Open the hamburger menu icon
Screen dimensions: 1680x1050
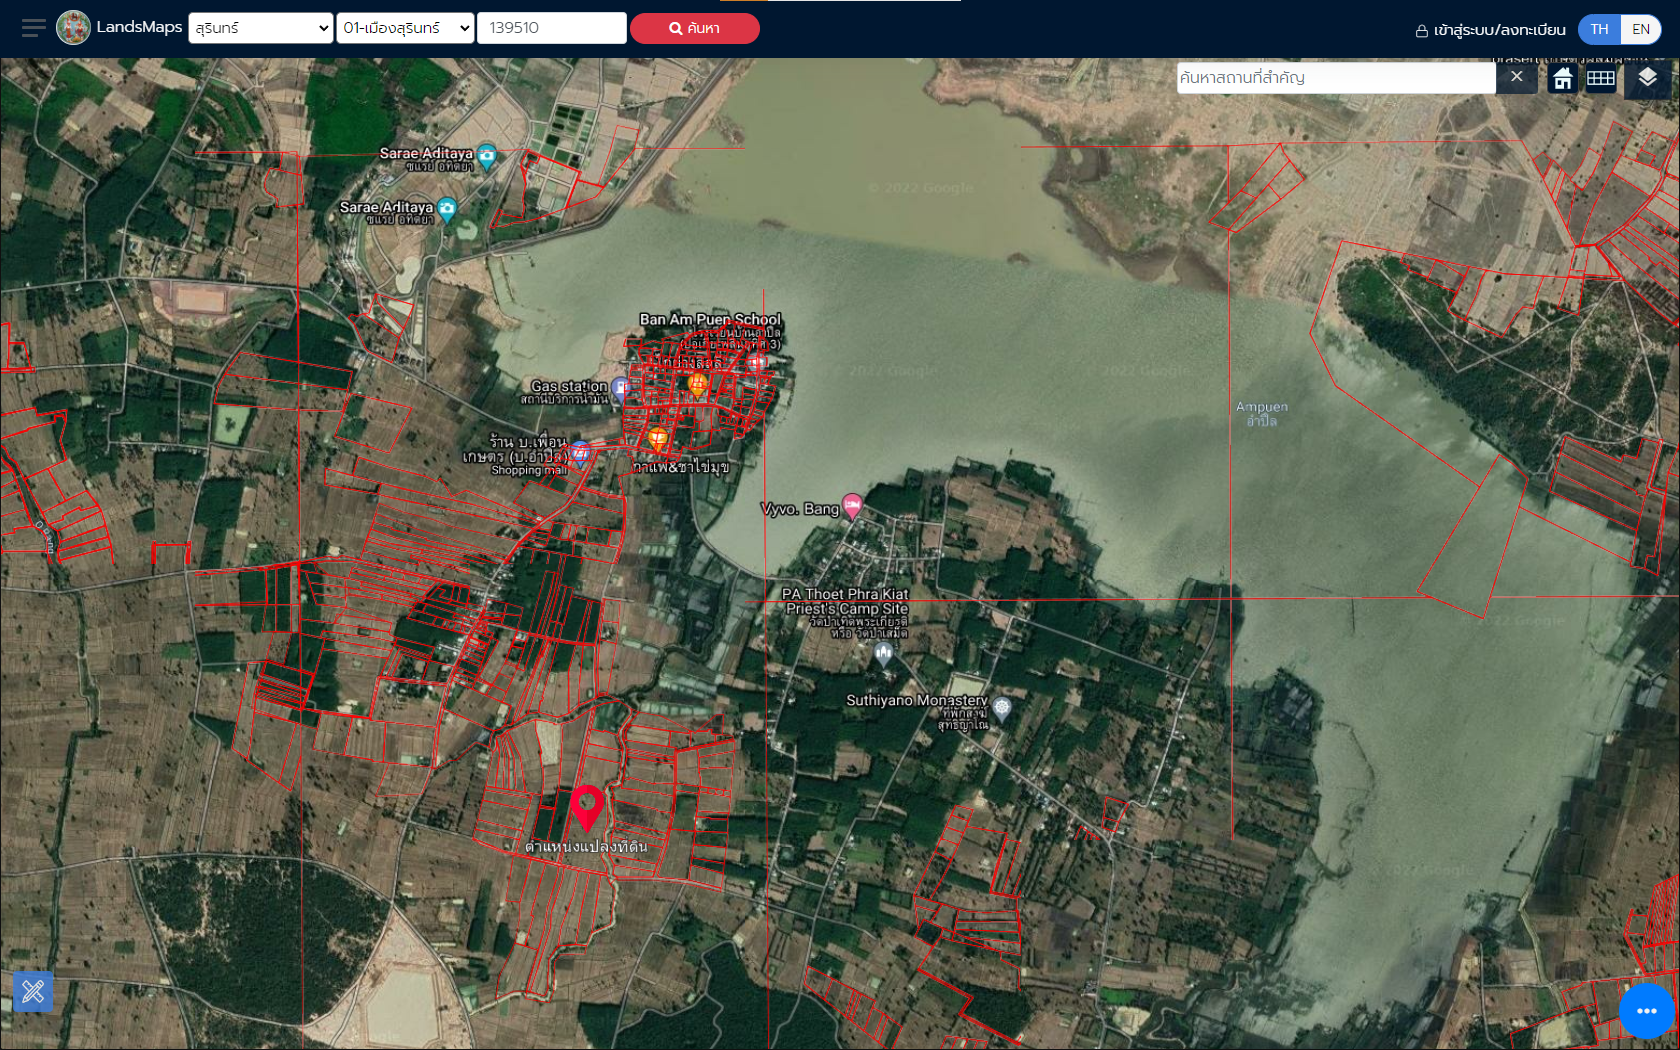(33, 28)
